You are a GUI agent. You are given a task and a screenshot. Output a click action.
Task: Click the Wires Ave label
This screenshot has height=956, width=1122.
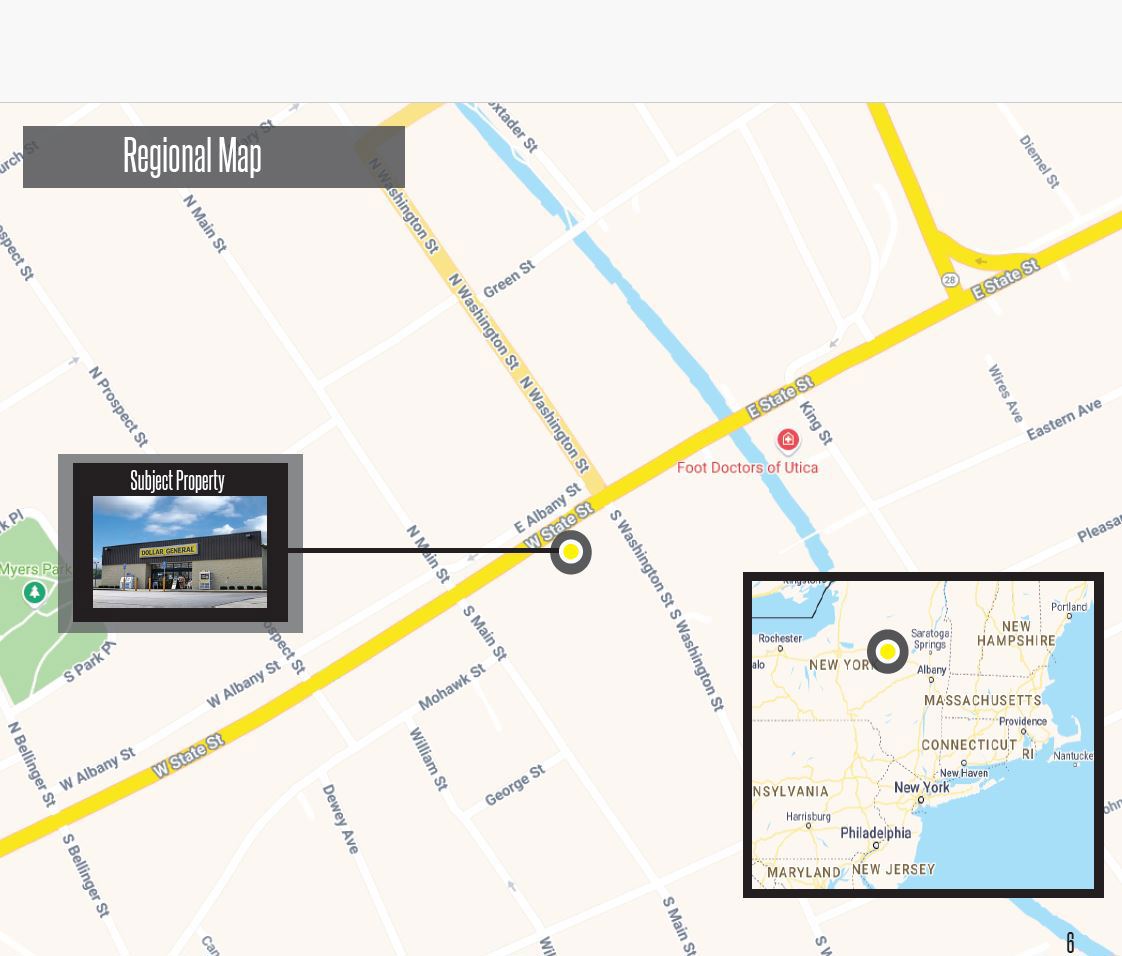click(1005, 393)
